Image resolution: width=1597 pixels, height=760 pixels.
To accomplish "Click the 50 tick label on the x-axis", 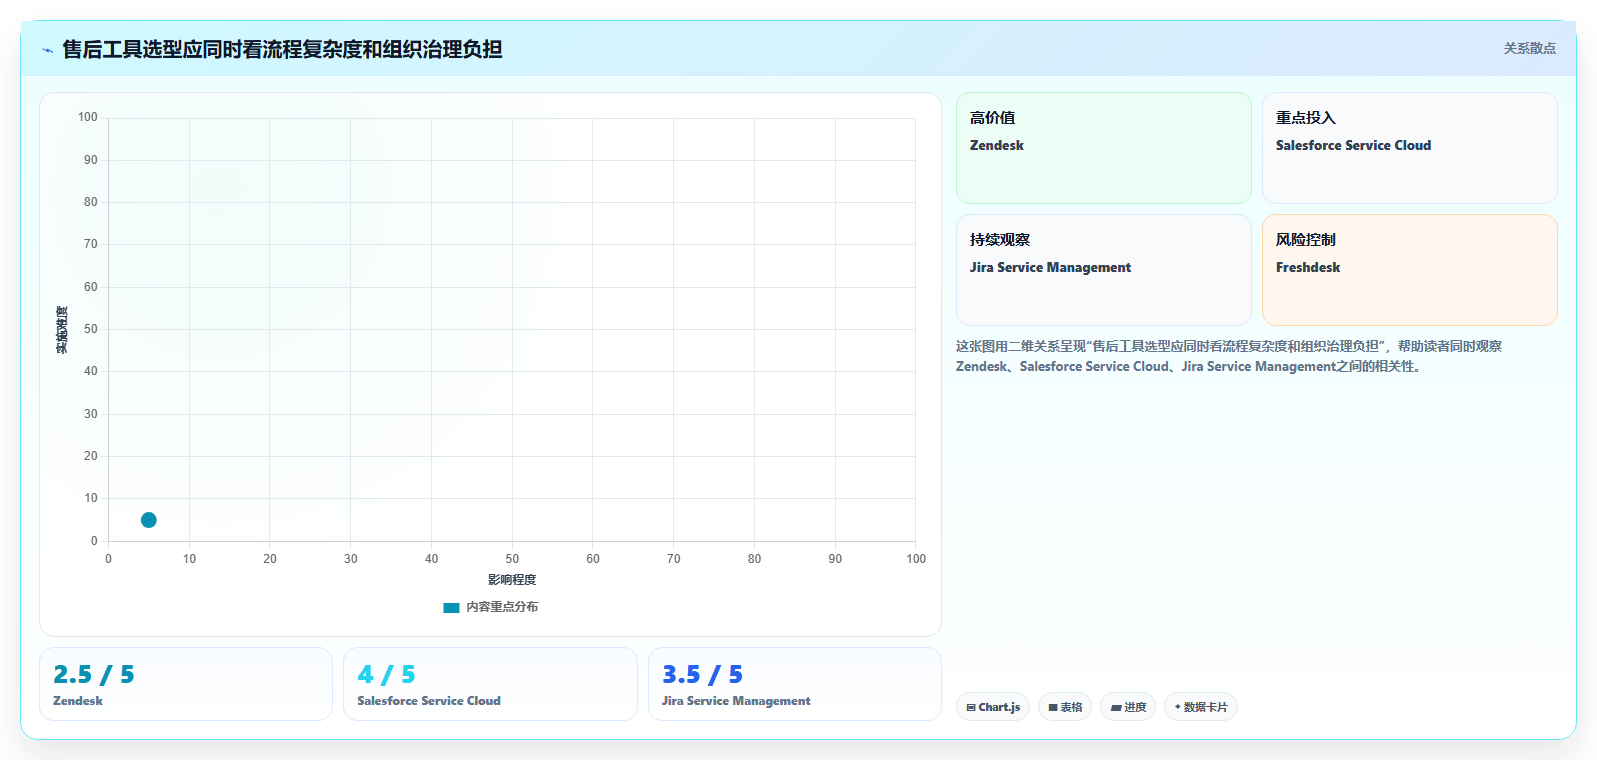I will [x=512, y=559].
